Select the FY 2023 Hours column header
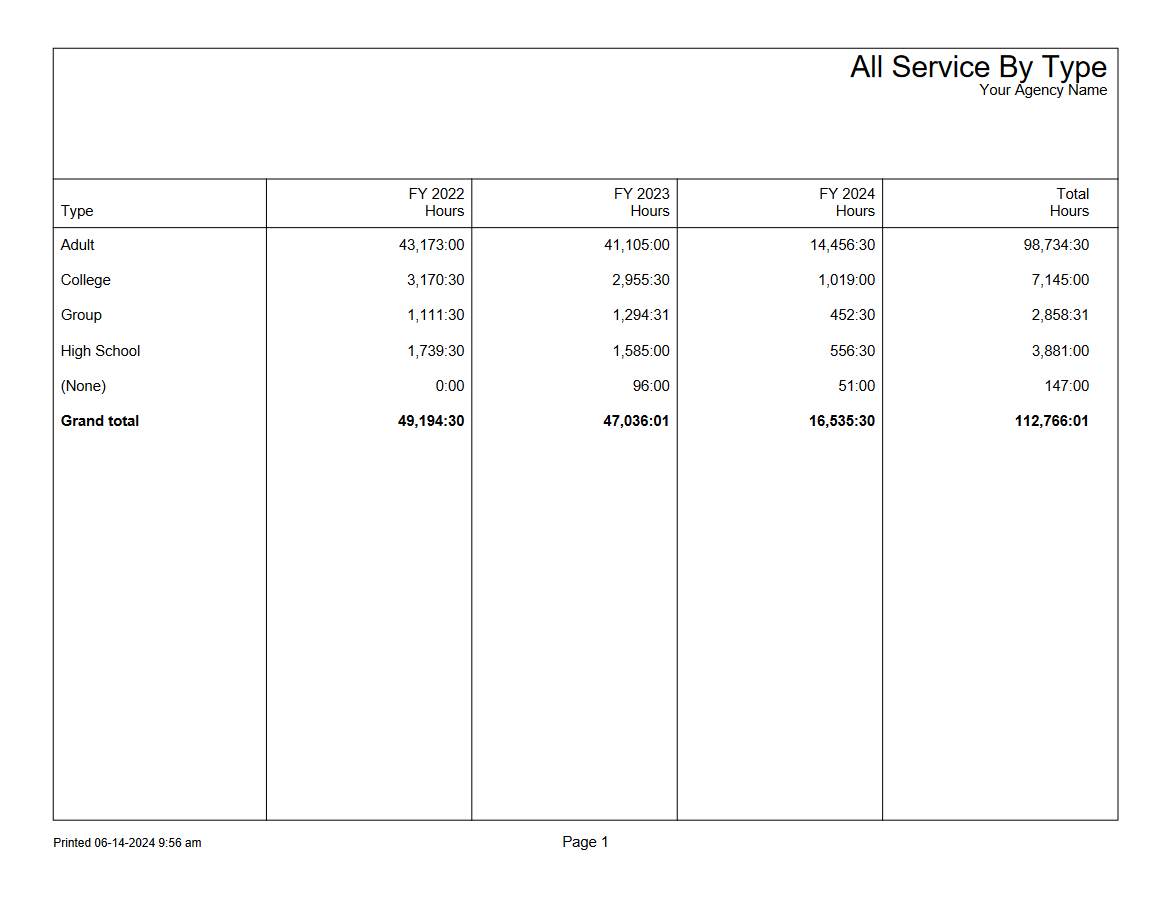The width and height of the screenshot is (1171, 897). point(640,203)
